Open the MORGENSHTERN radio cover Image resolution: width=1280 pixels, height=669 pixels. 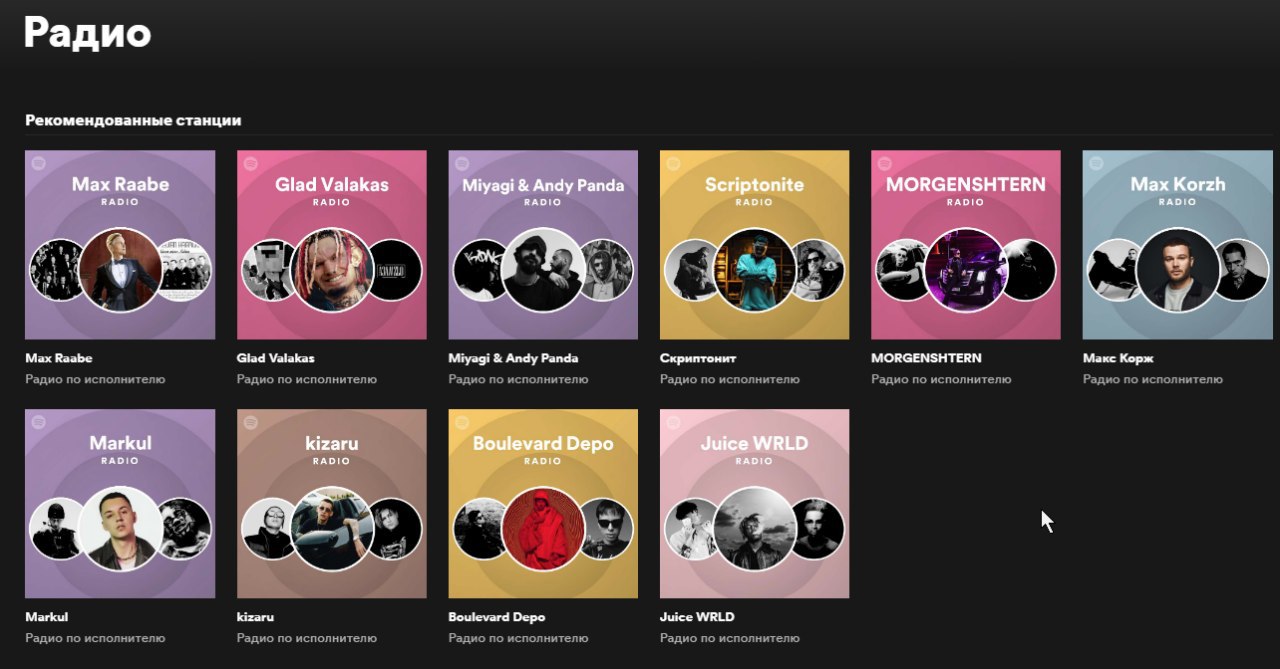coord(966,245)
